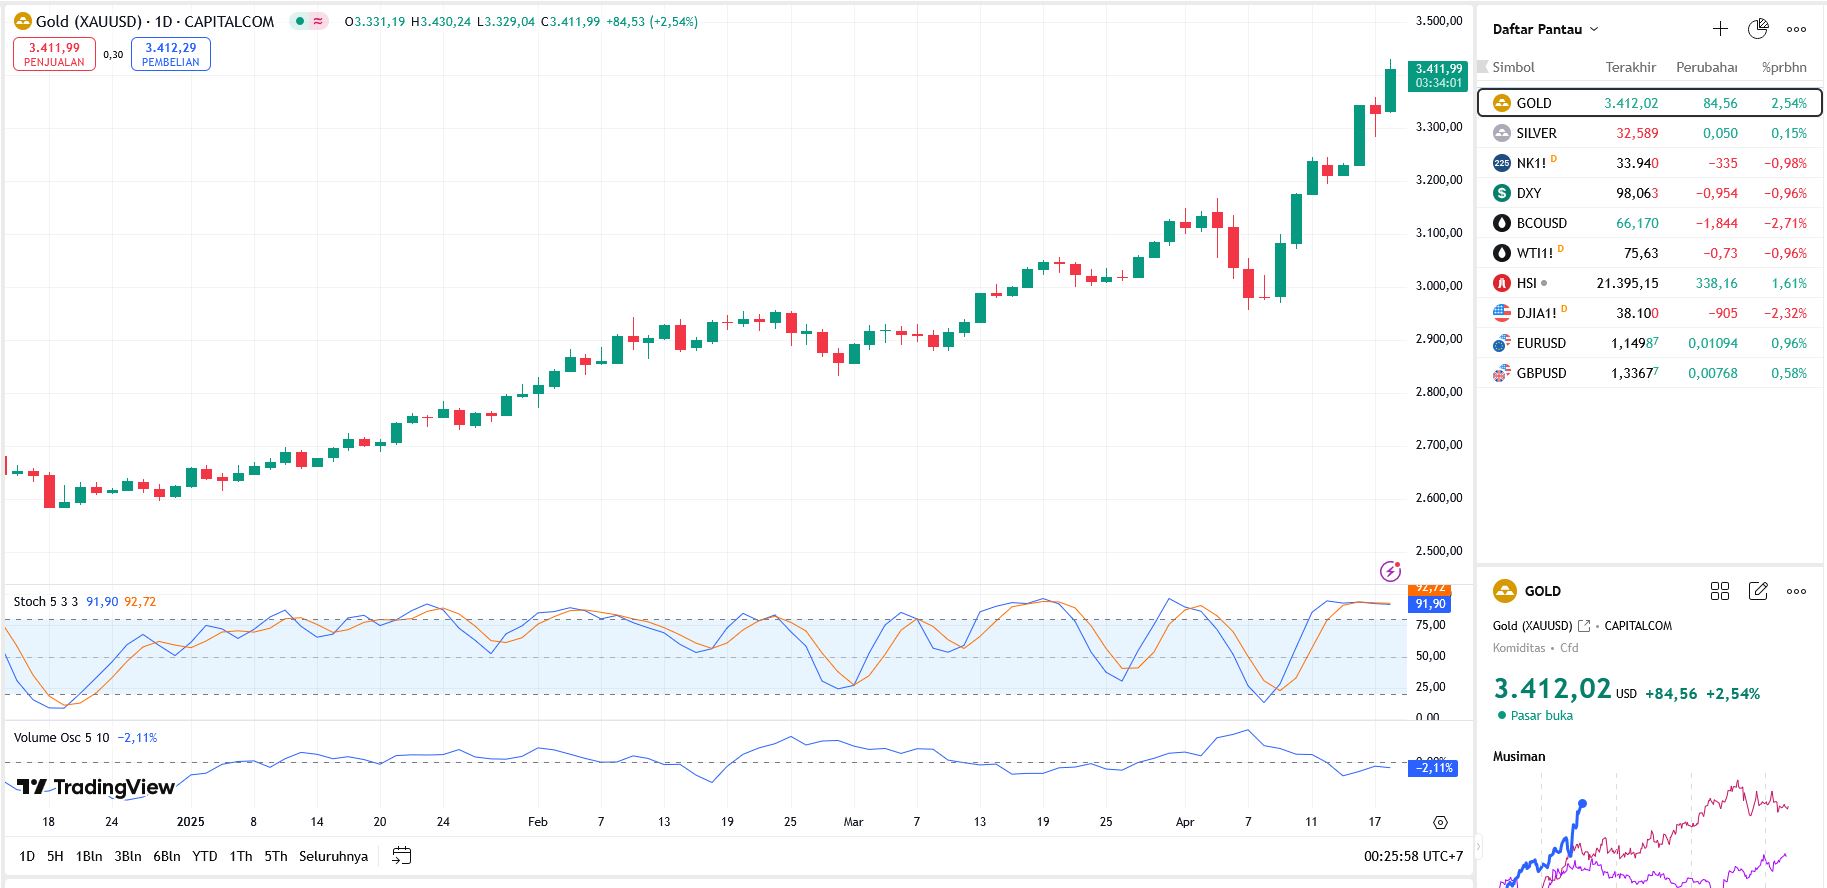Image resolution: width=1827 pixels, height=888 pixels.
Task: Click the edit note icon in GOLD panel
Action: point(1758,591)
